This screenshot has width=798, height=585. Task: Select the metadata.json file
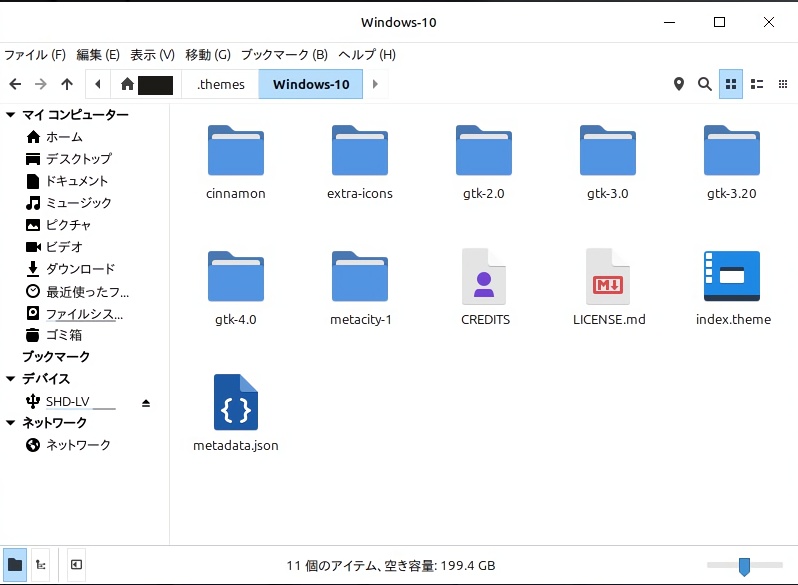(x=236, y=413)
